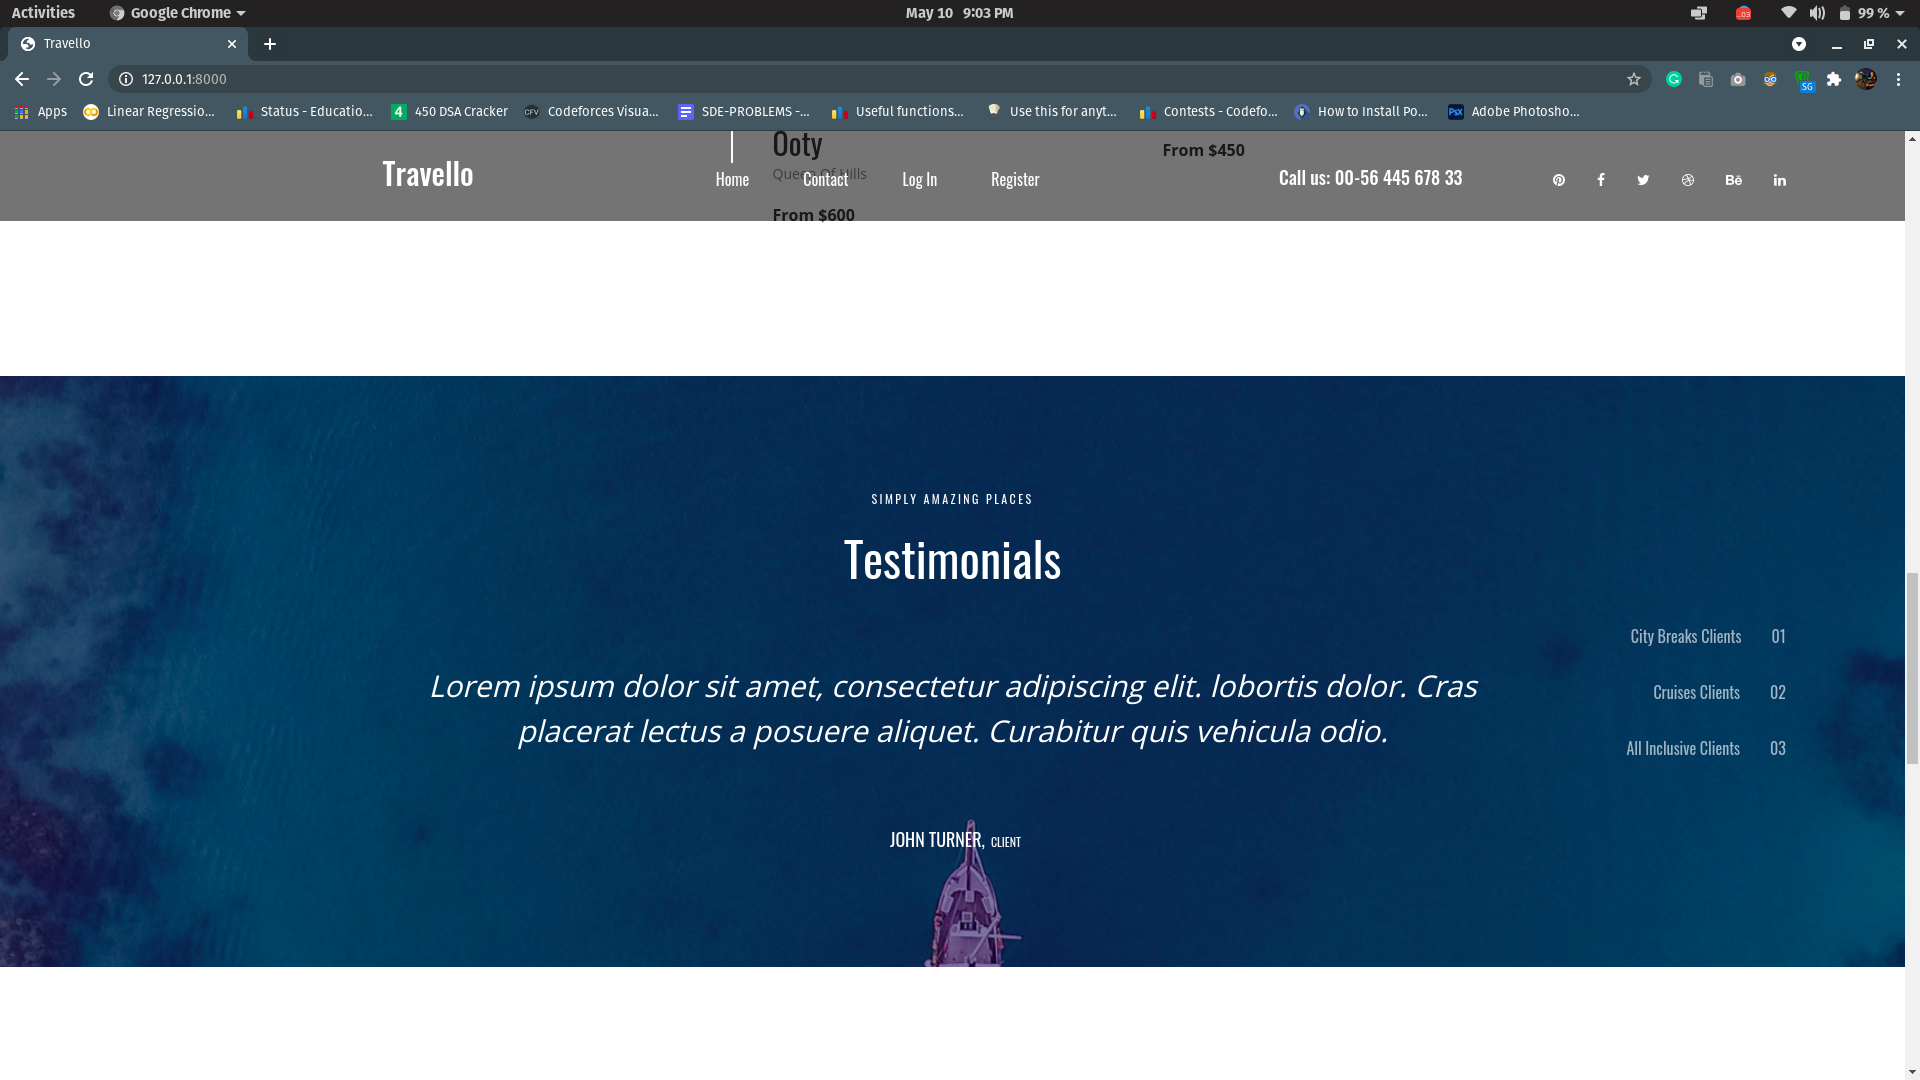Reload the page in Chrome
This screenshot has height=1080, width=1920.
coord(86,79)
